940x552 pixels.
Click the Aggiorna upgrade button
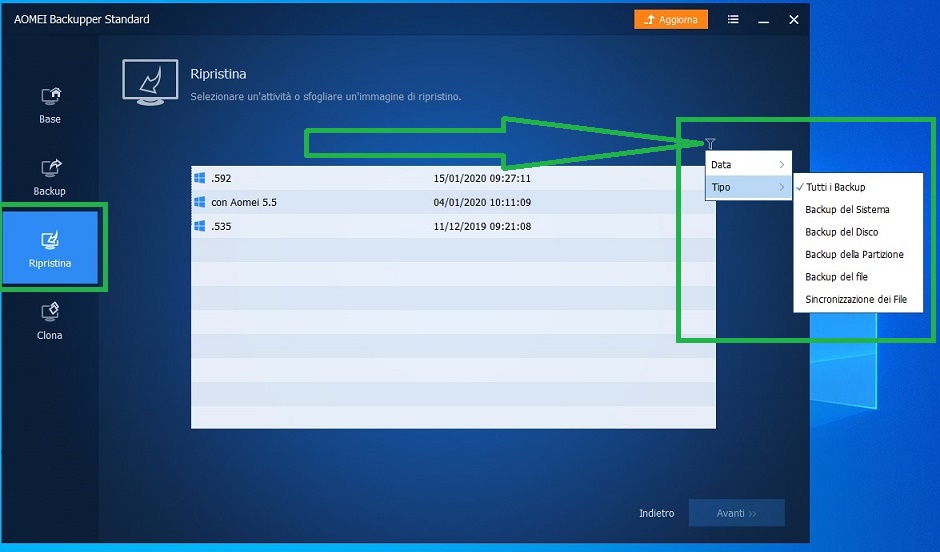pos(671,20)
